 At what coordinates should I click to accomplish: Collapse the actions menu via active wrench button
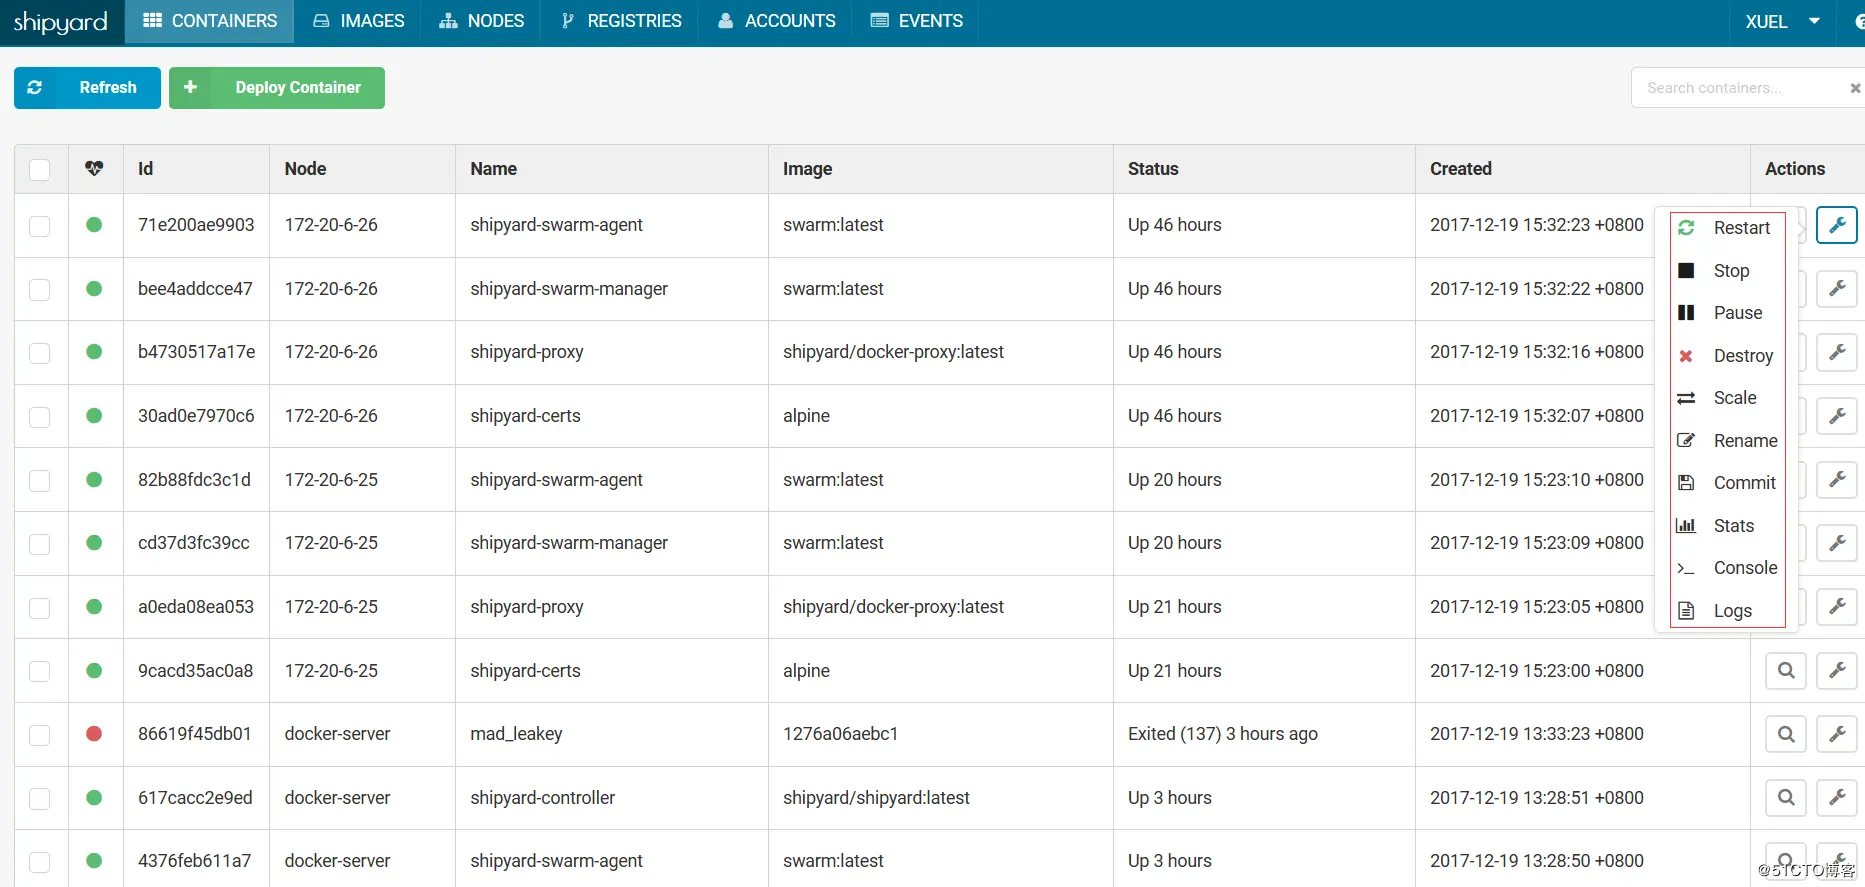coord(1837,225)
